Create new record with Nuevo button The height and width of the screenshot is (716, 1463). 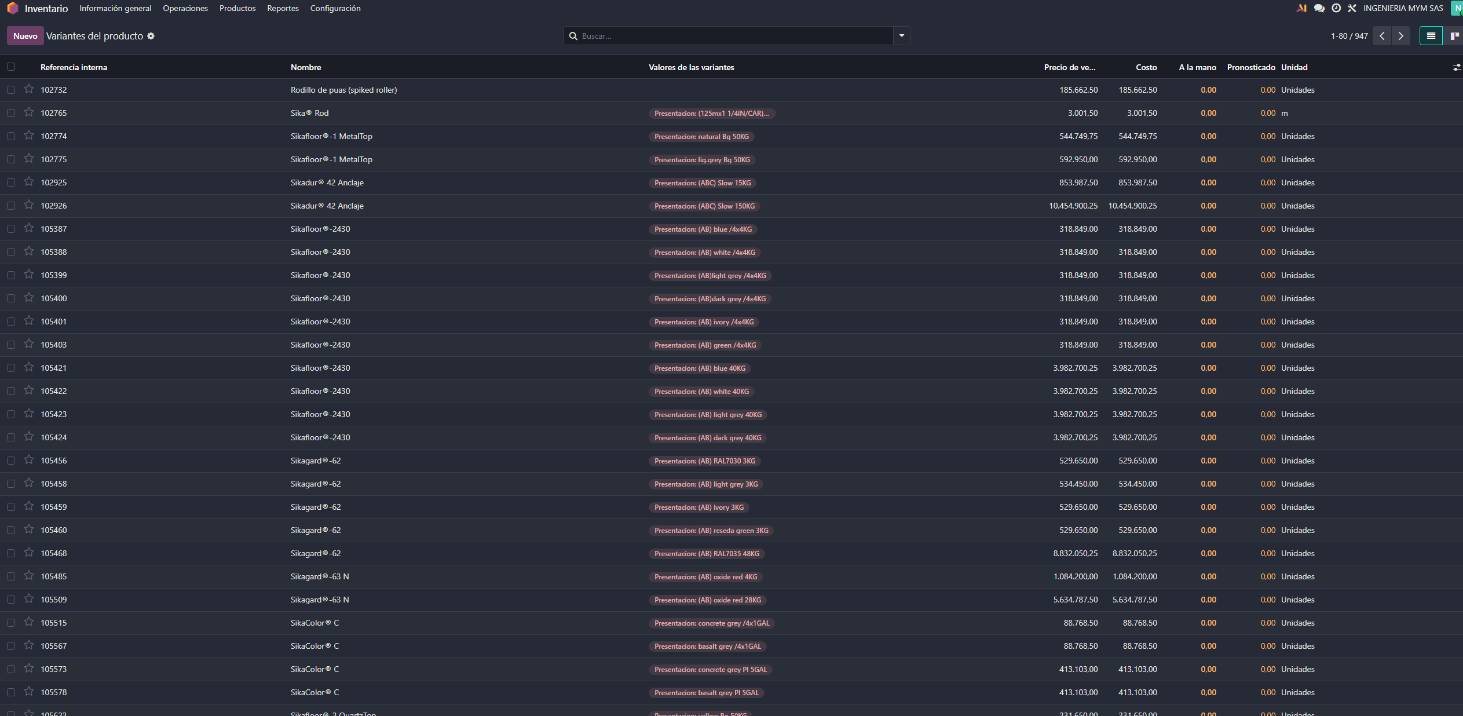pos(25,36)
